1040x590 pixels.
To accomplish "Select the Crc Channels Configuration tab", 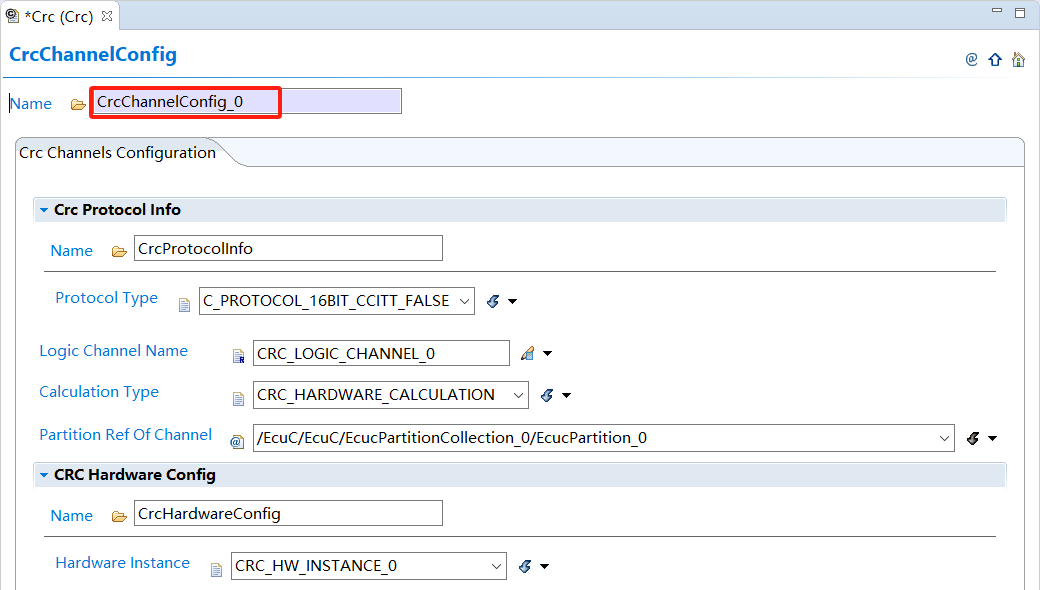I will (x=118, y=153).
